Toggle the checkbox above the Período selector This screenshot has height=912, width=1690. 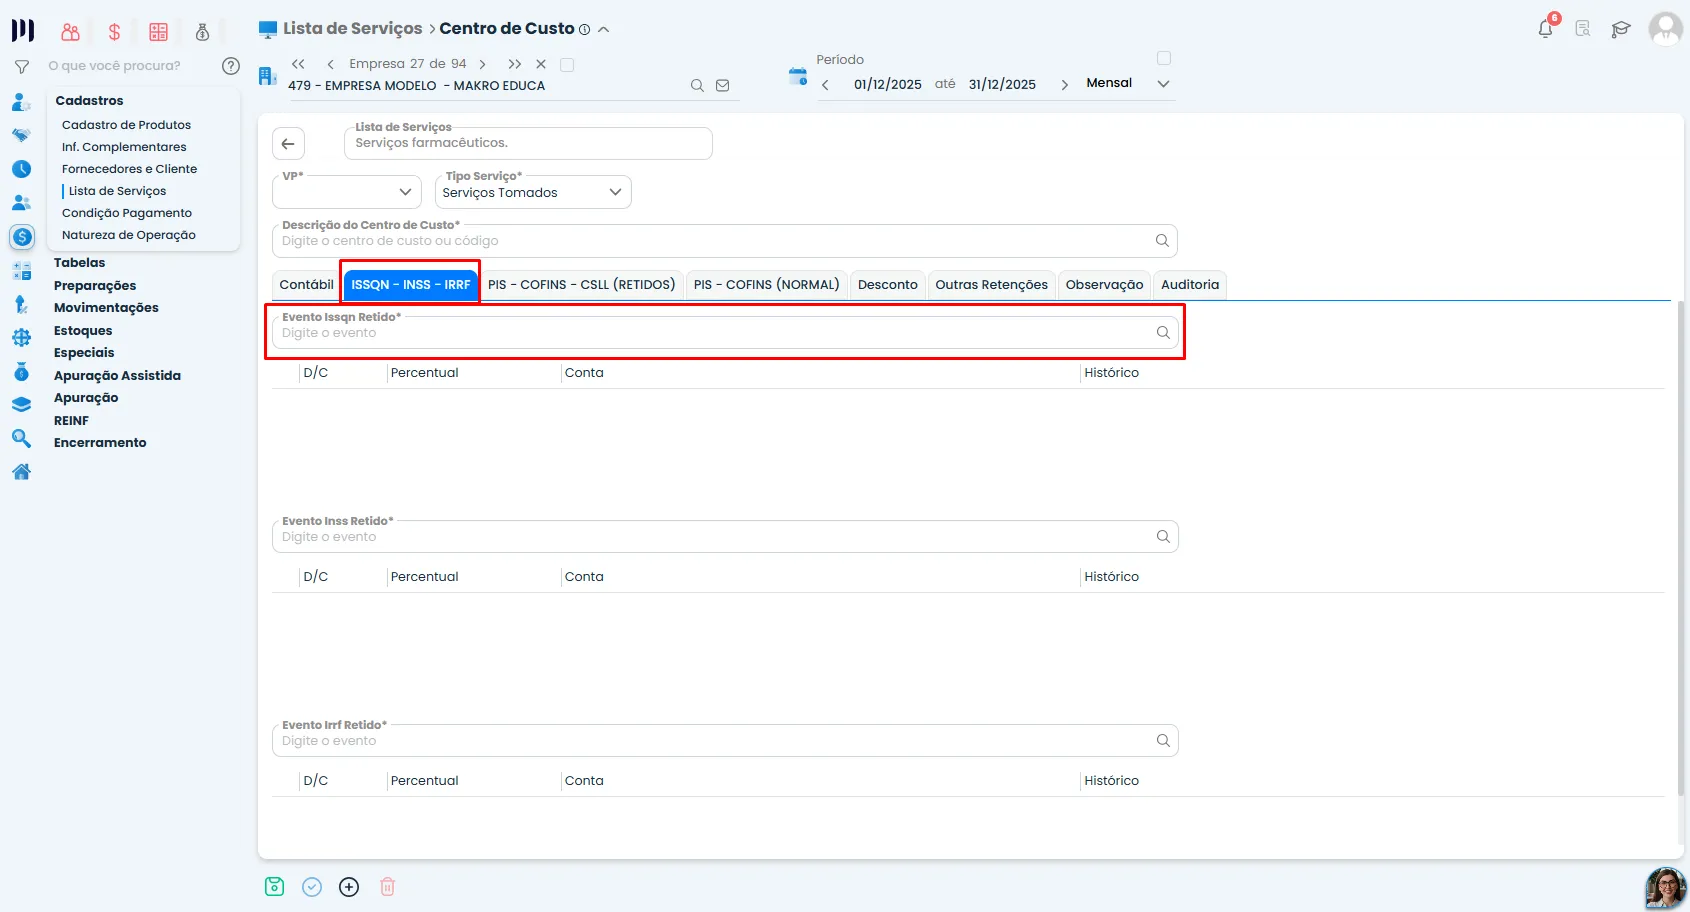pyautogui.click(x=1164, y=58)
